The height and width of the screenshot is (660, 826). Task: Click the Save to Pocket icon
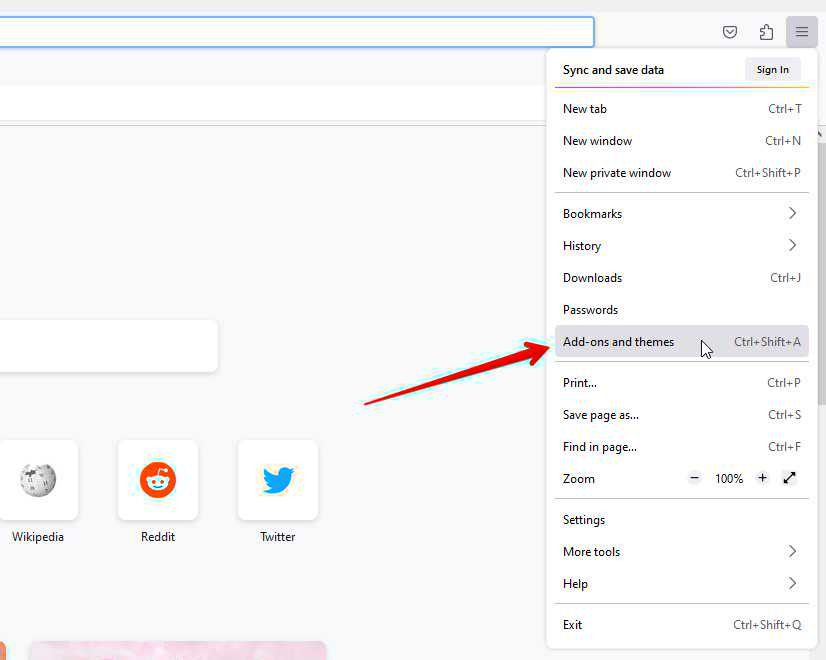[x=730, y=32]
